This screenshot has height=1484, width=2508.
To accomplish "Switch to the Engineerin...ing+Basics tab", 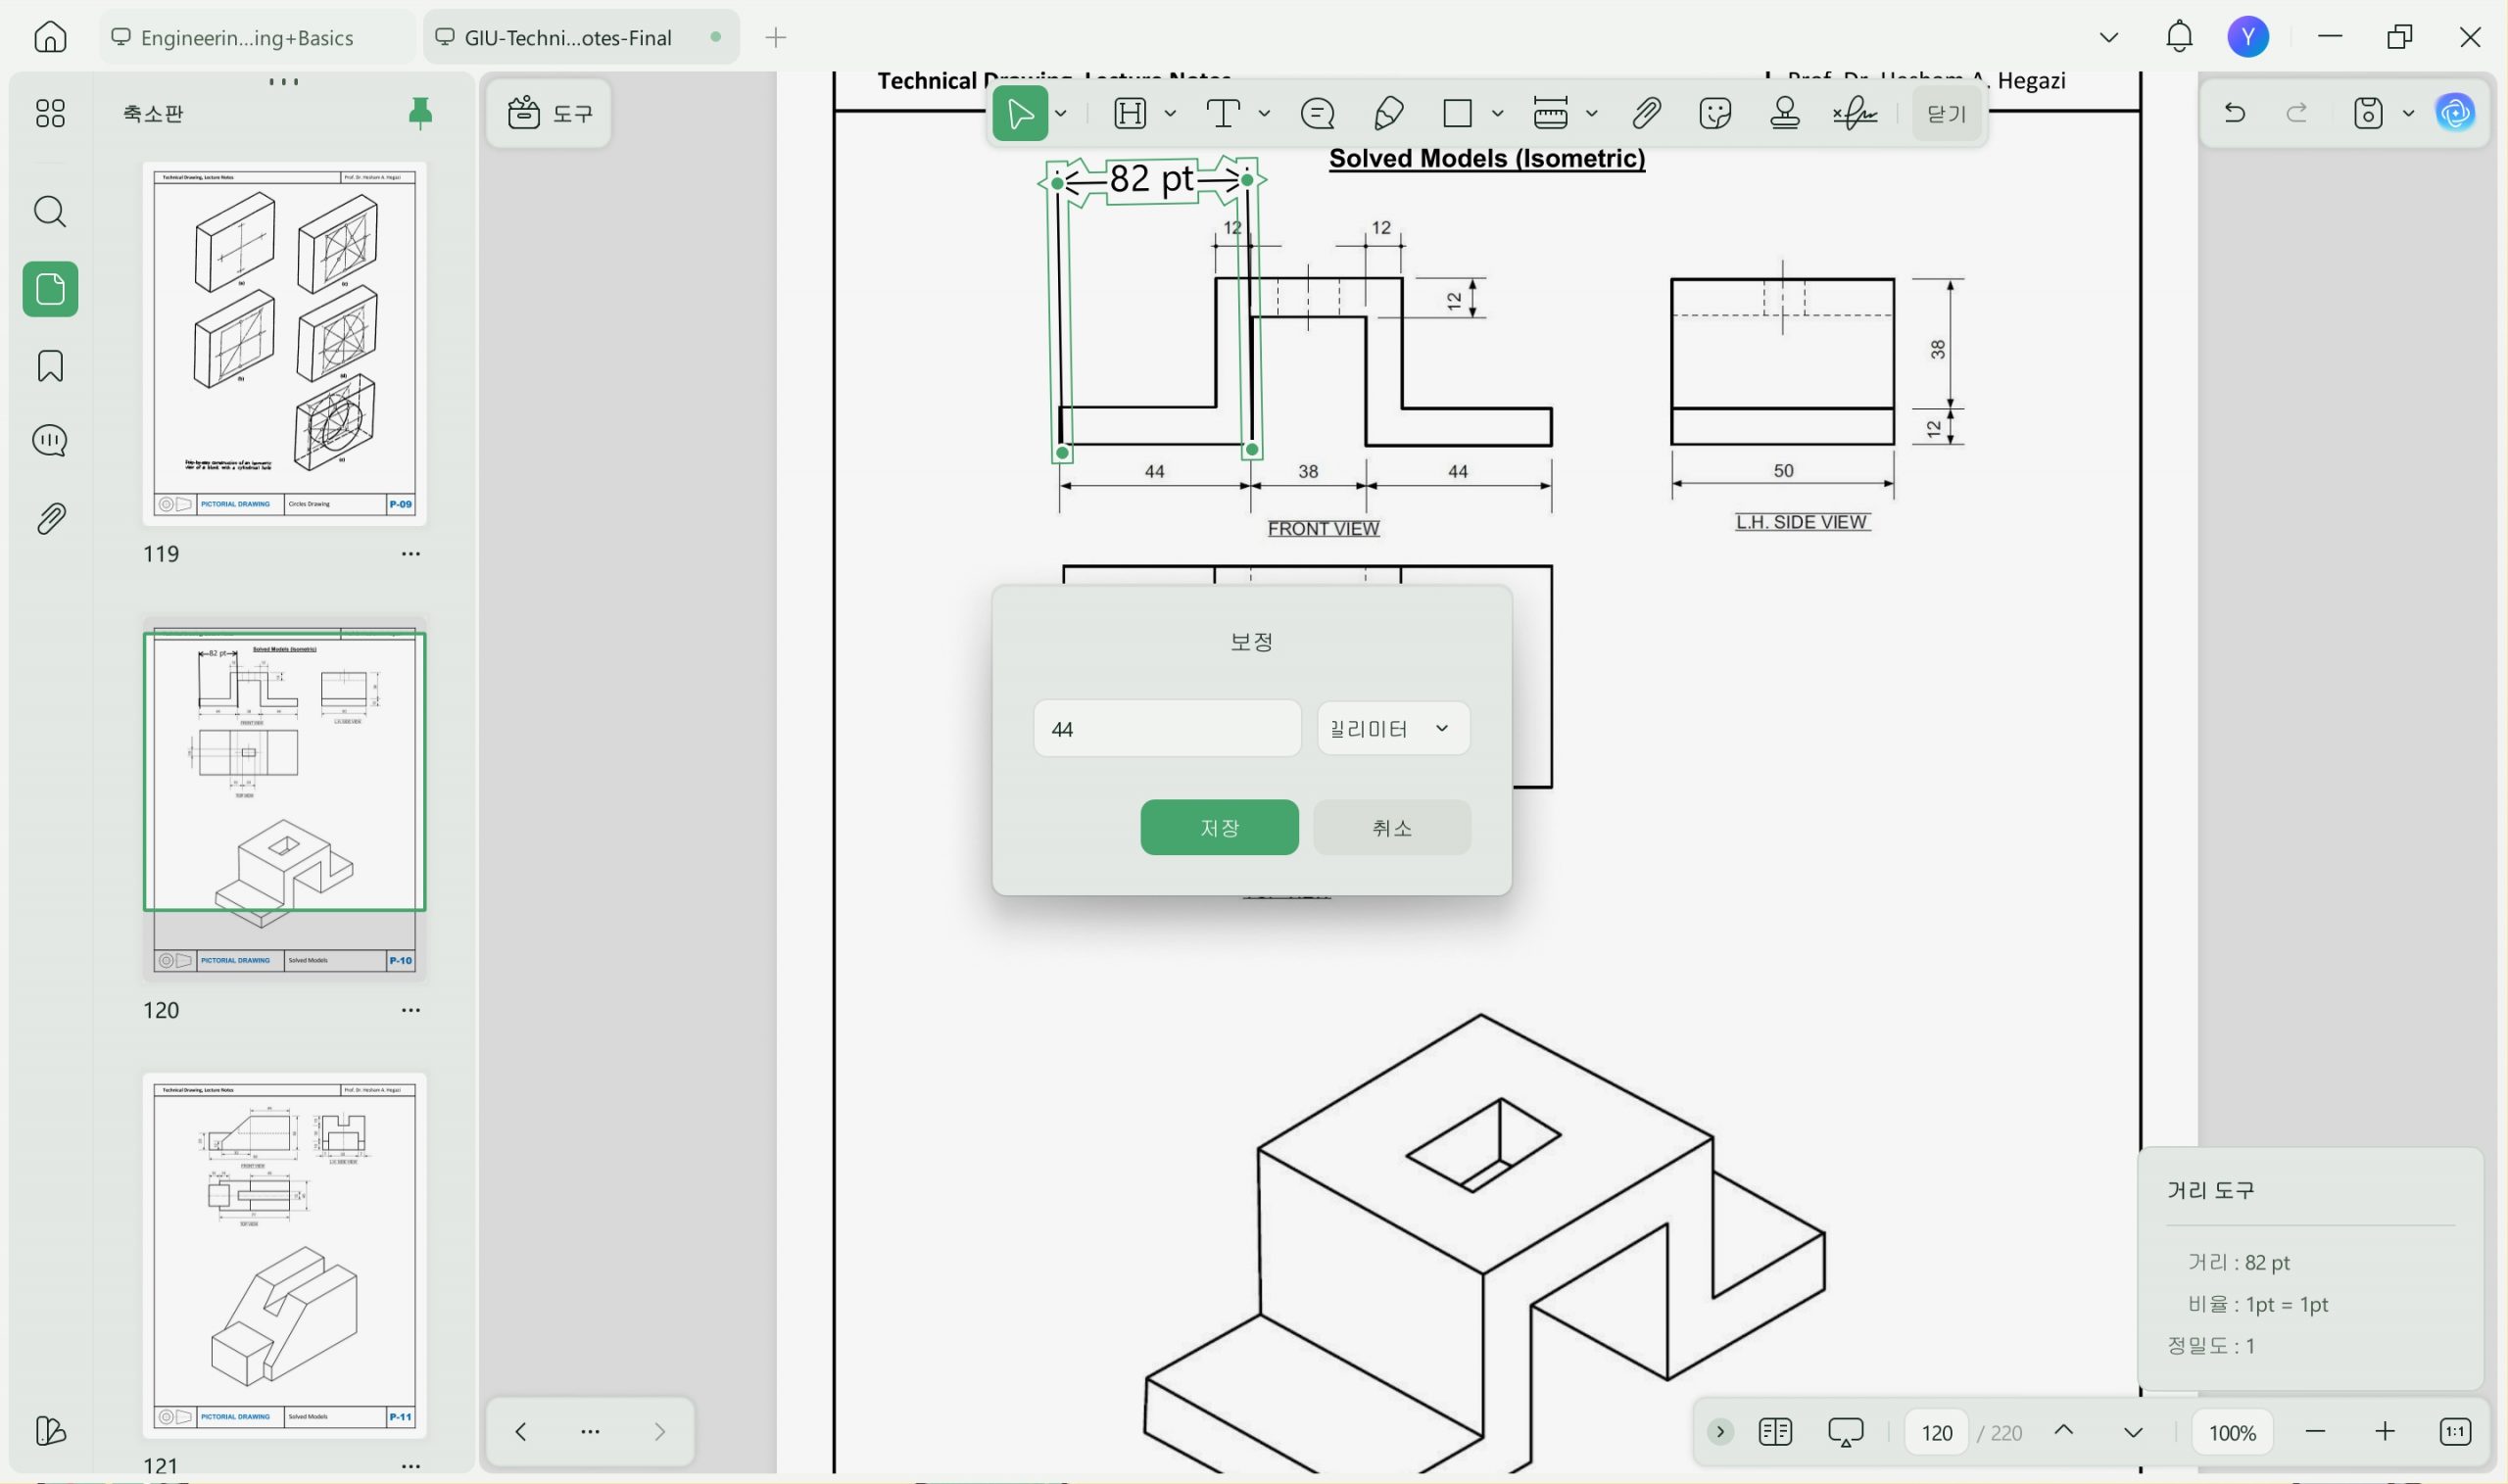I will pos(257,37).
